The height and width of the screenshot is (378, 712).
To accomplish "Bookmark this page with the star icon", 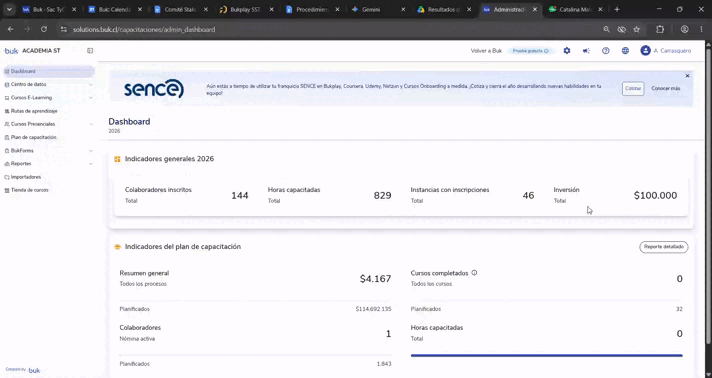I will (637, 29).
